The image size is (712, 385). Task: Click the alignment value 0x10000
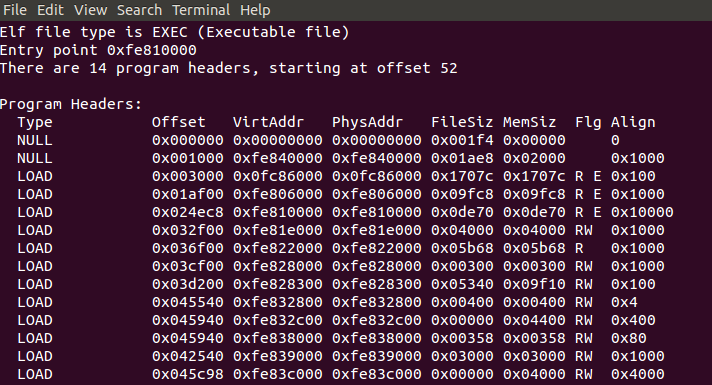tap(642, 212)
